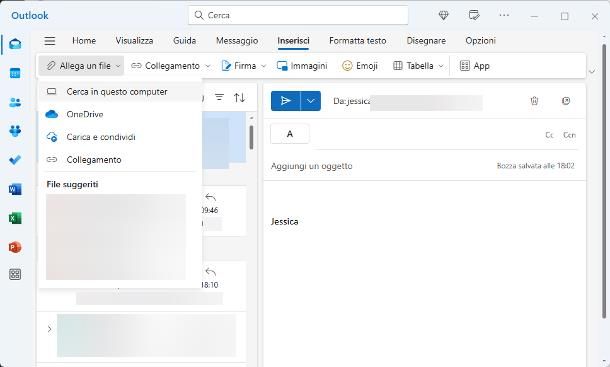Click the premium diamond icon
The image size is (610, 367).
pyautogui.click(x=443, y=16)
